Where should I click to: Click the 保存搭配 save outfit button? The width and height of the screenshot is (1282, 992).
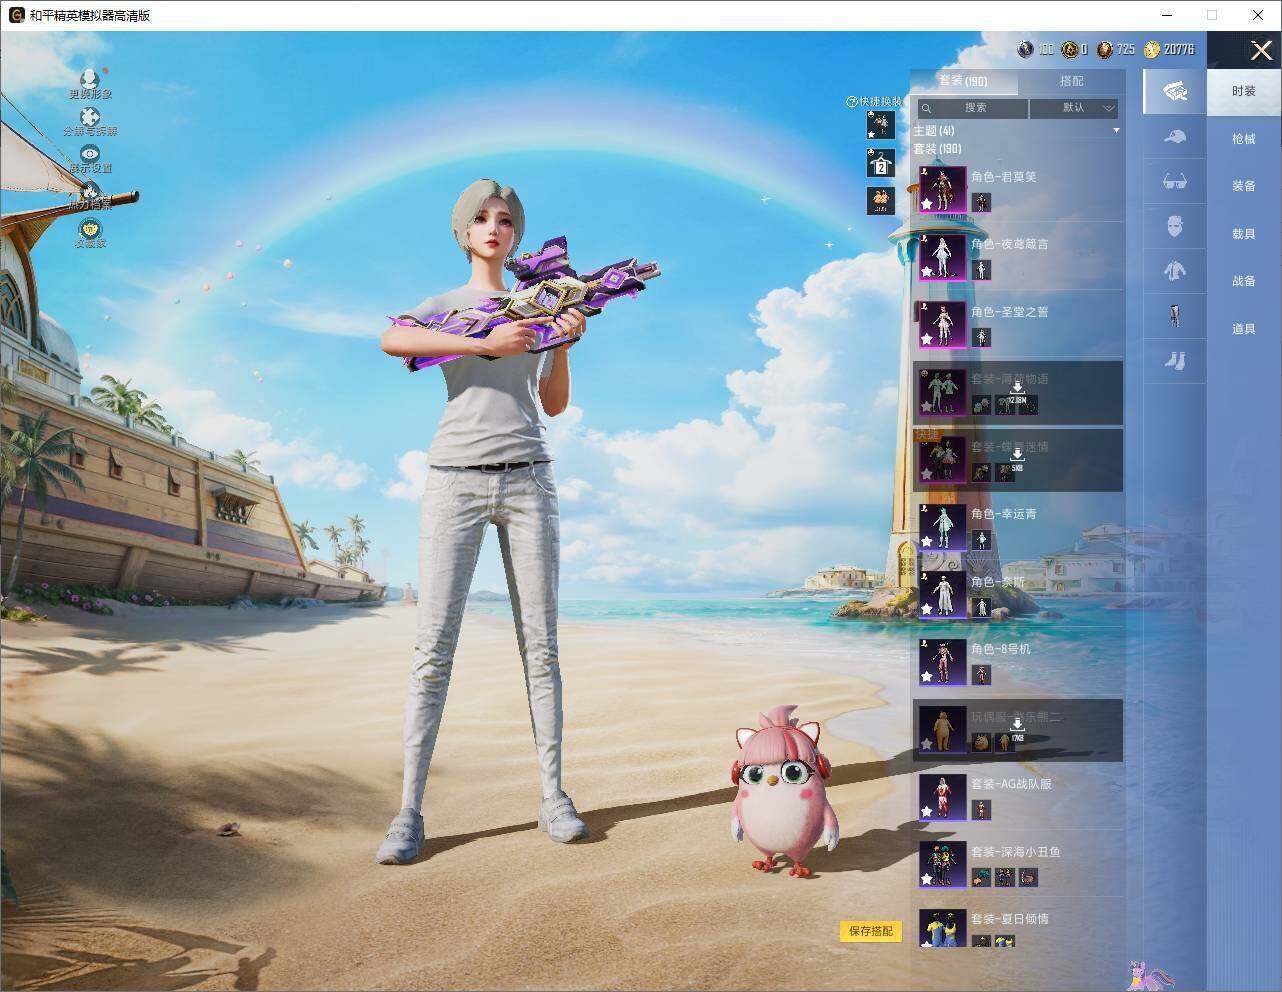pyautogui.click(x=871, y=932)
